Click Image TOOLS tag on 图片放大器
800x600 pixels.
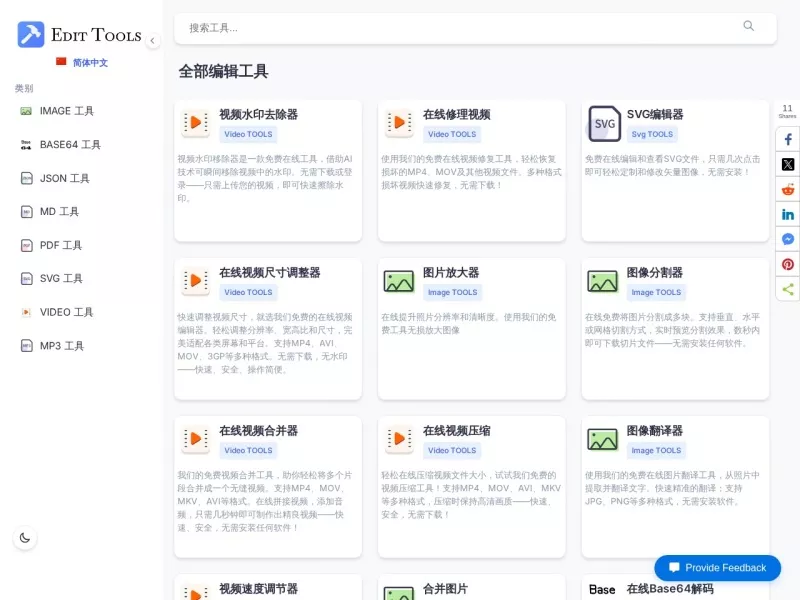click(x=452, y=292)
